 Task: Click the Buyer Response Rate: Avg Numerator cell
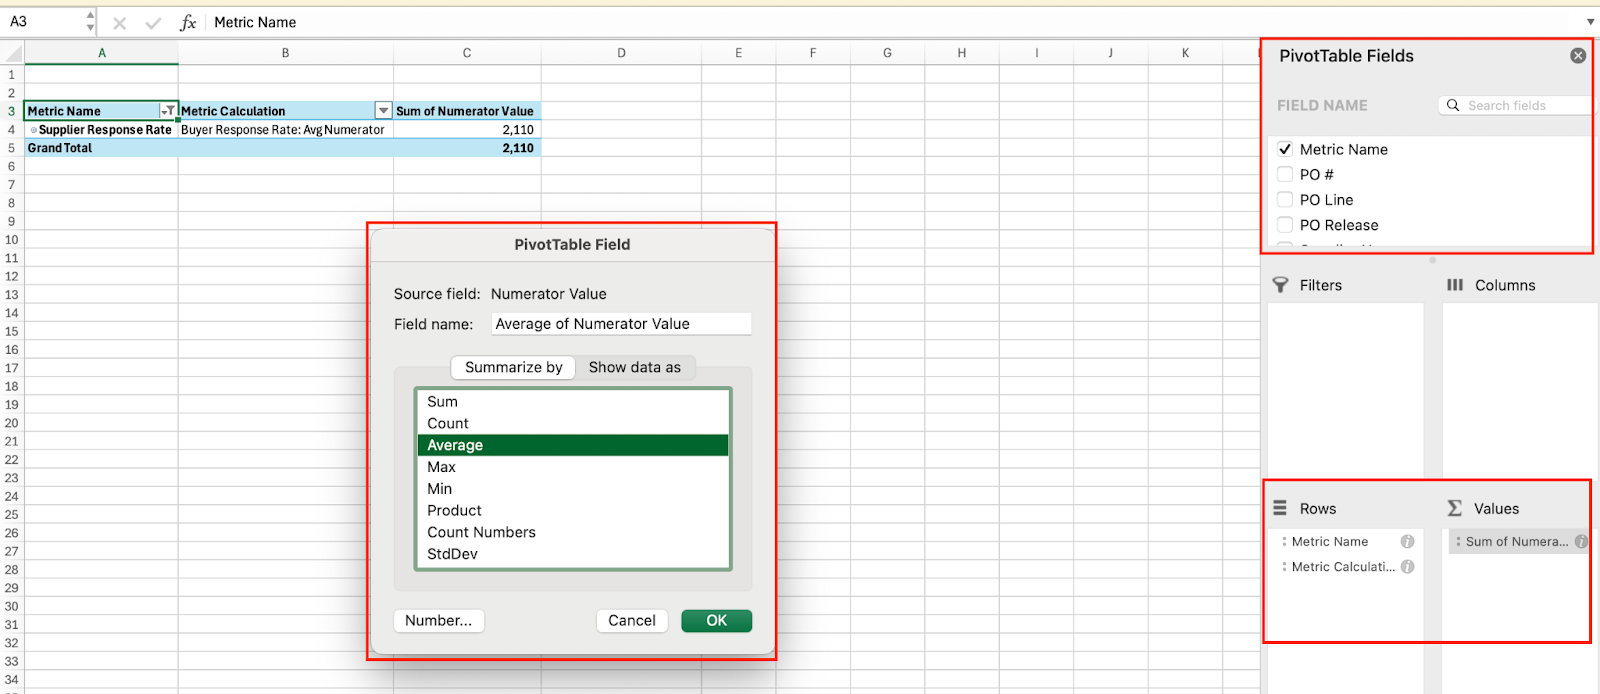point(286,130)
